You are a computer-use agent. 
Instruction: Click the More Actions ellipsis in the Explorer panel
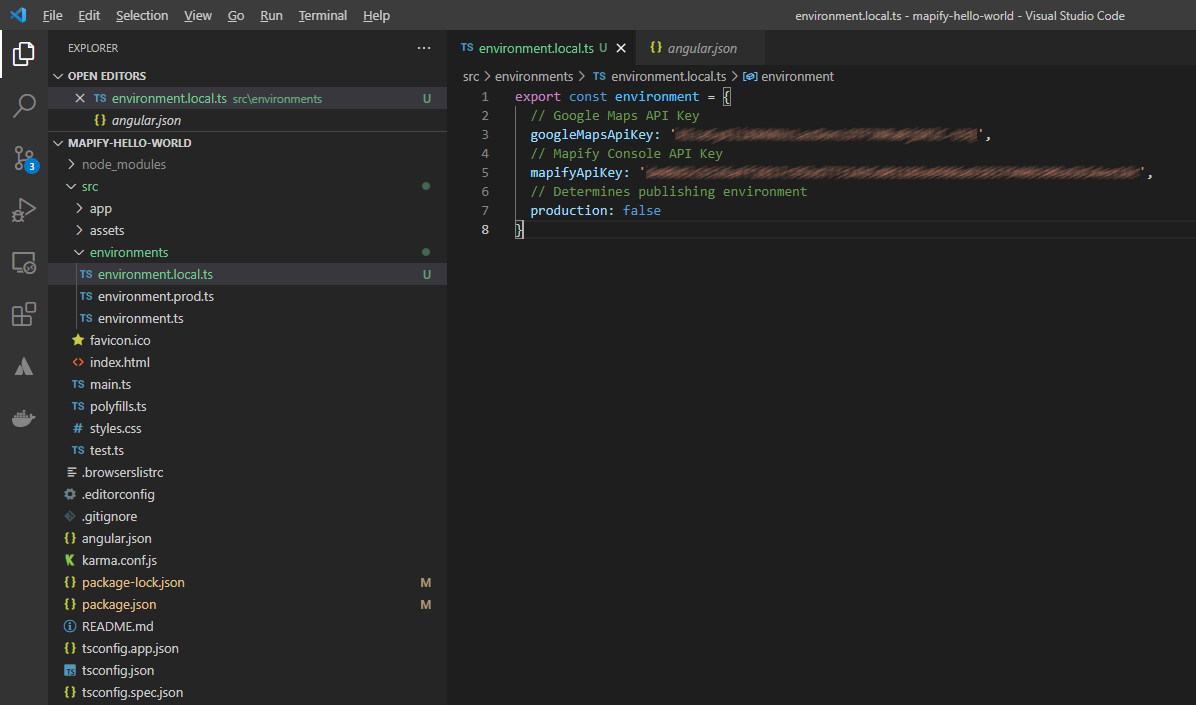point(424,47)
